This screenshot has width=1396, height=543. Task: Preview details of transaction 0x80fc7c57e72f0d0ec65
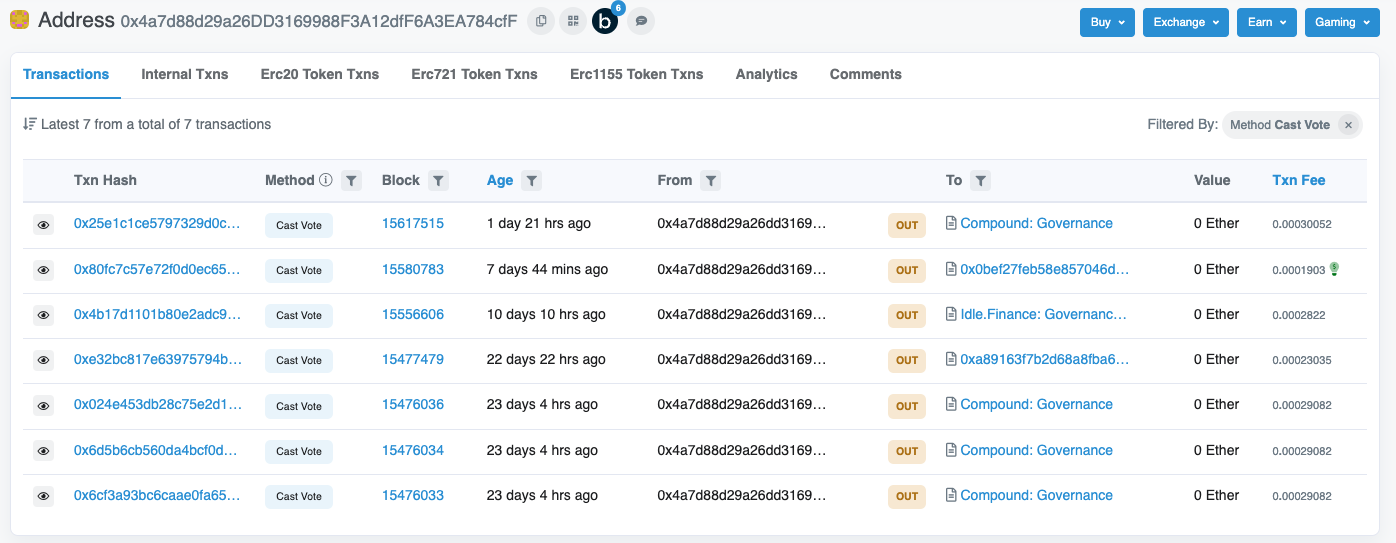click(44, 270)
